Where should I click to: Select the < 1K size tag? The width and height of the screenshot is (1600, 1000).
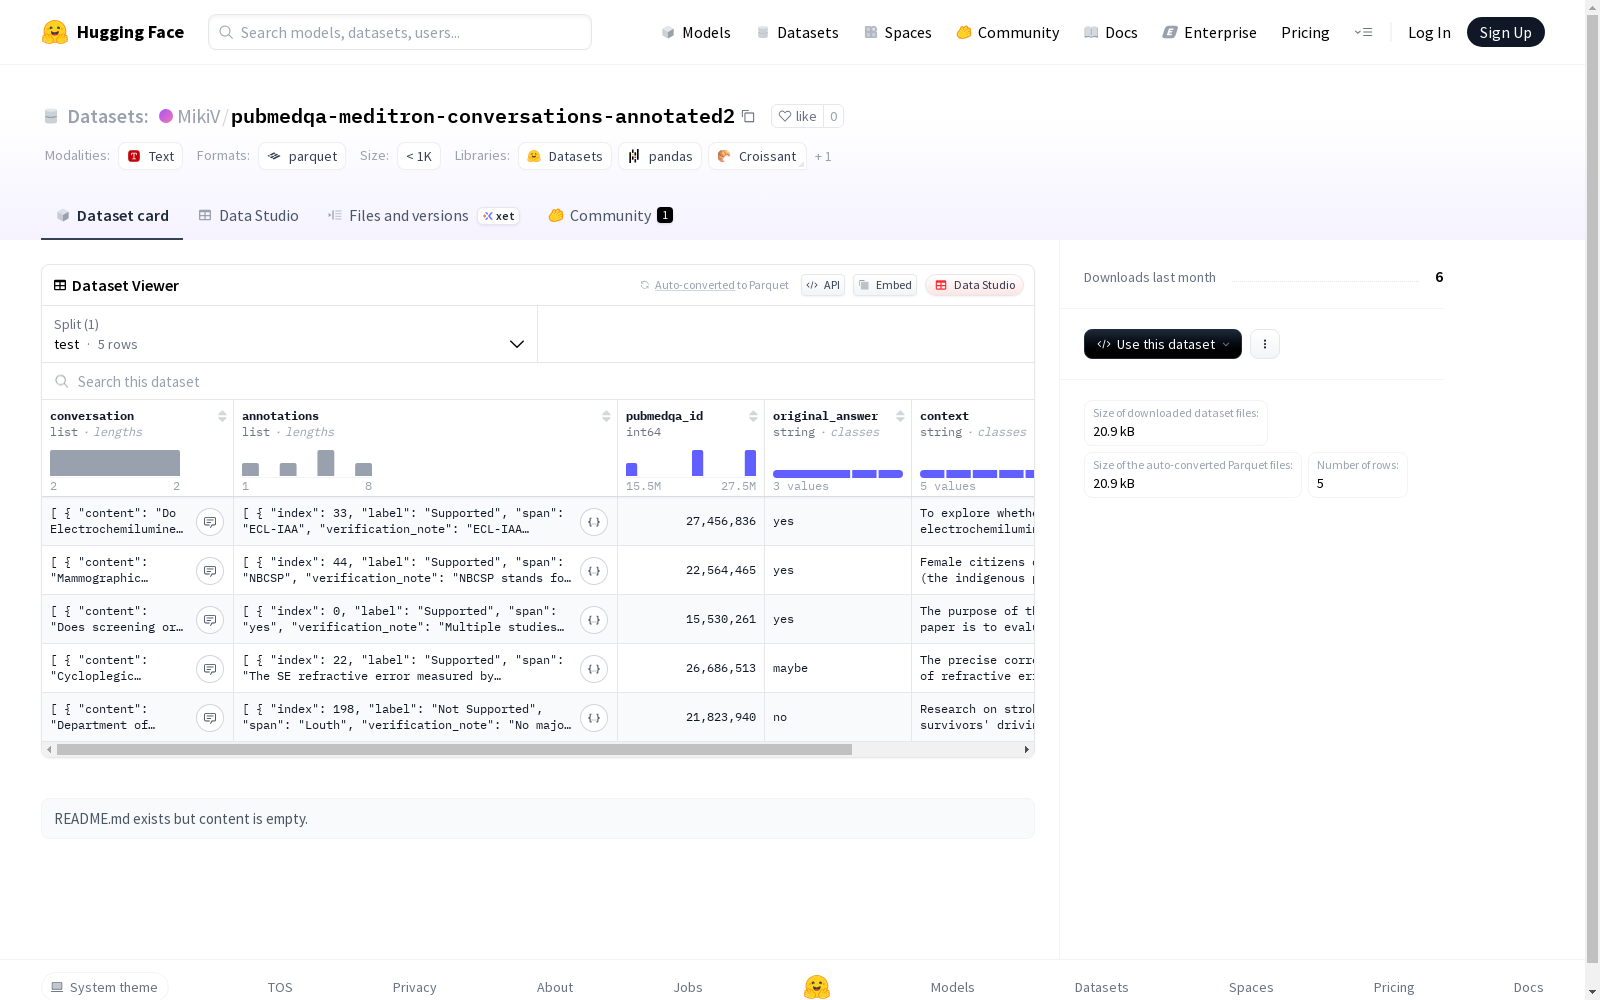(419, 156)
